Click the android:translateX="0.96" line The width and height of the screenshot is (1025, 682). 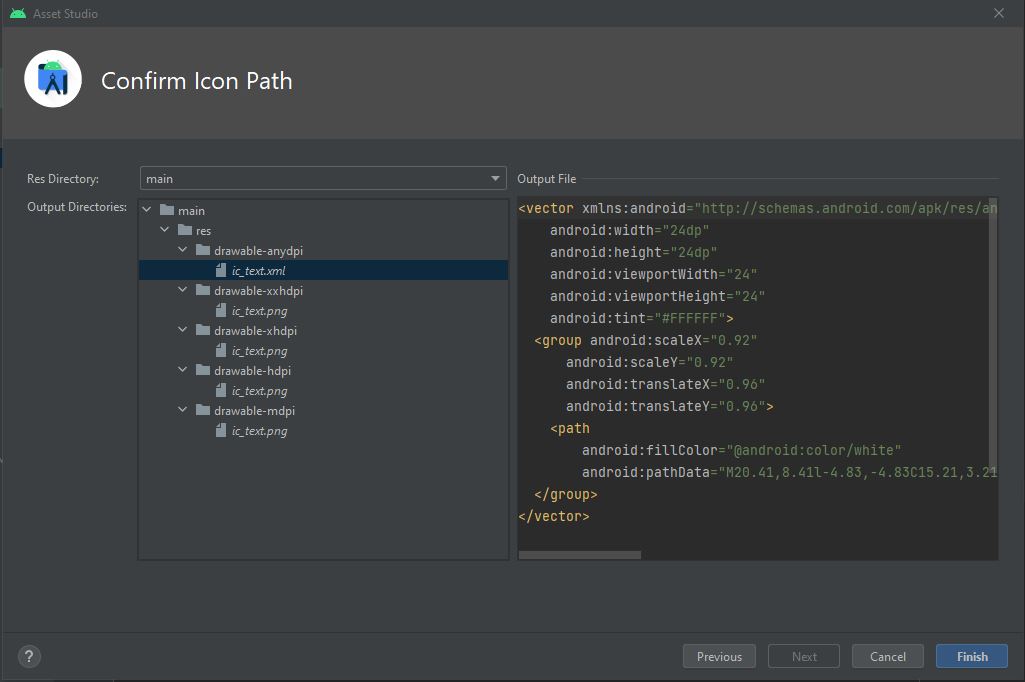click(x=665, y=384)
